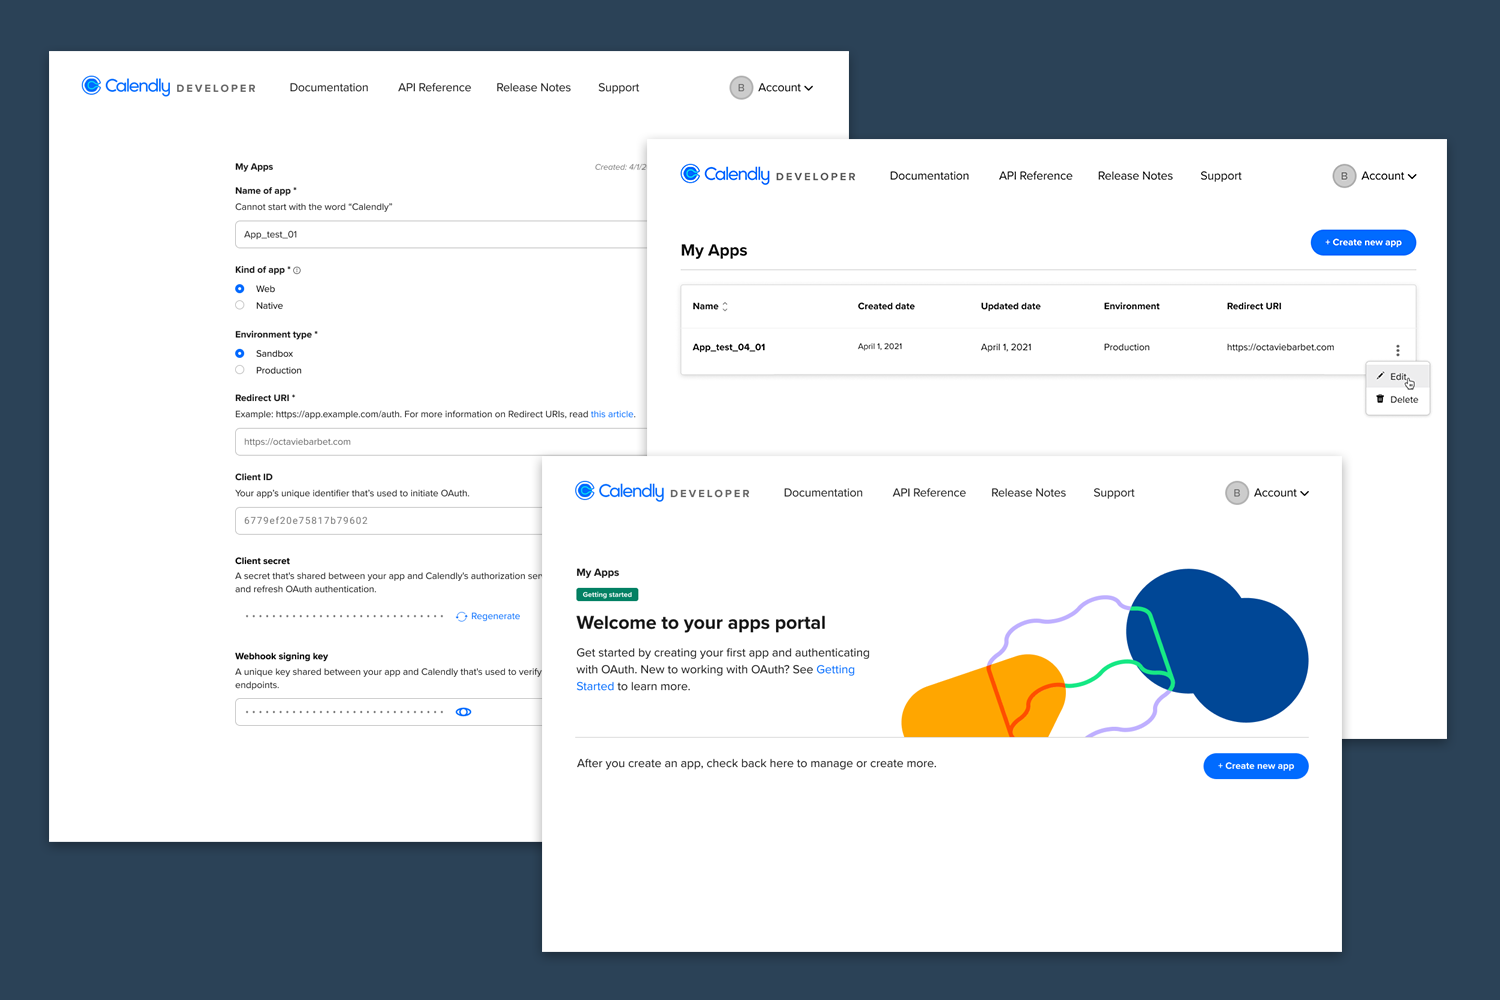Click the Name of app input field

click(x=441, y=234)
